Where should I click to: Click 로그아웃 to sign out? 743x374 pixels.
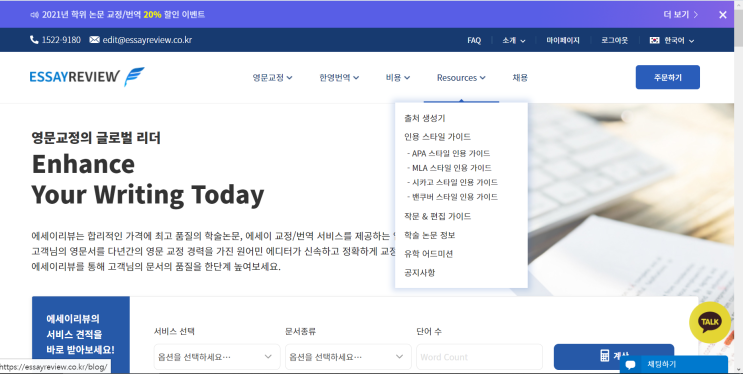[615, 40]
